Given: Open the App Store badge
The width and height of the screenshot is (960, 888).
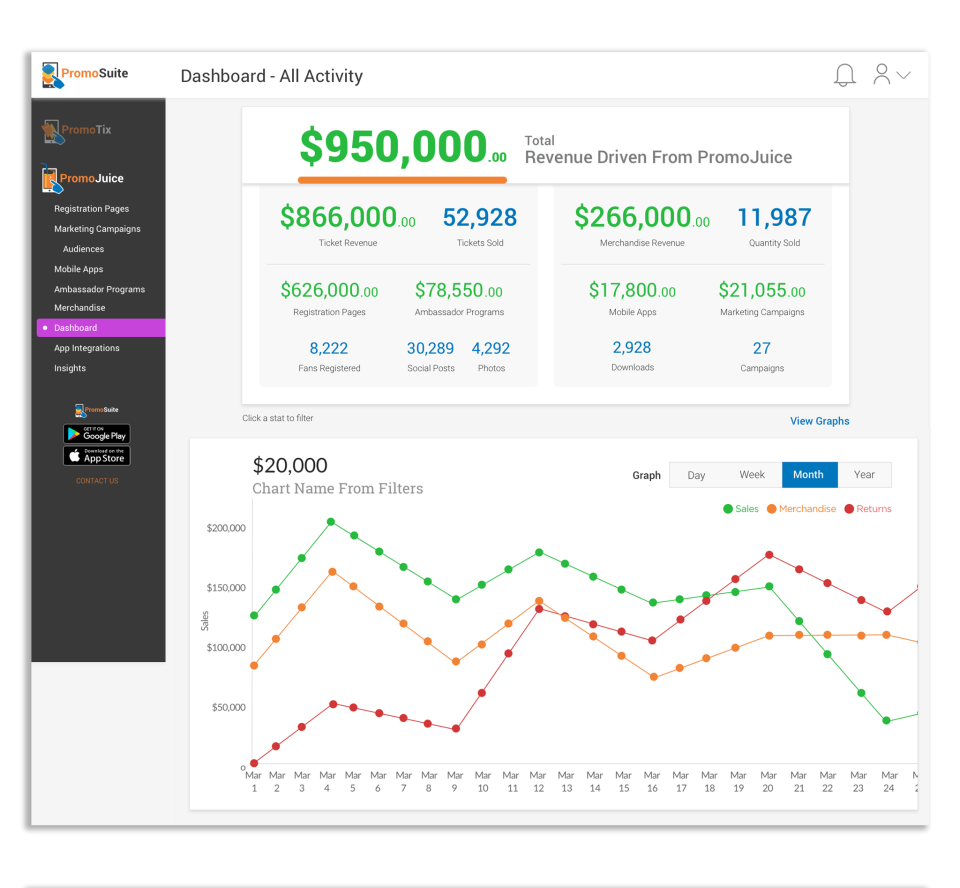Looking at the screenshot, I should [96, 455].
